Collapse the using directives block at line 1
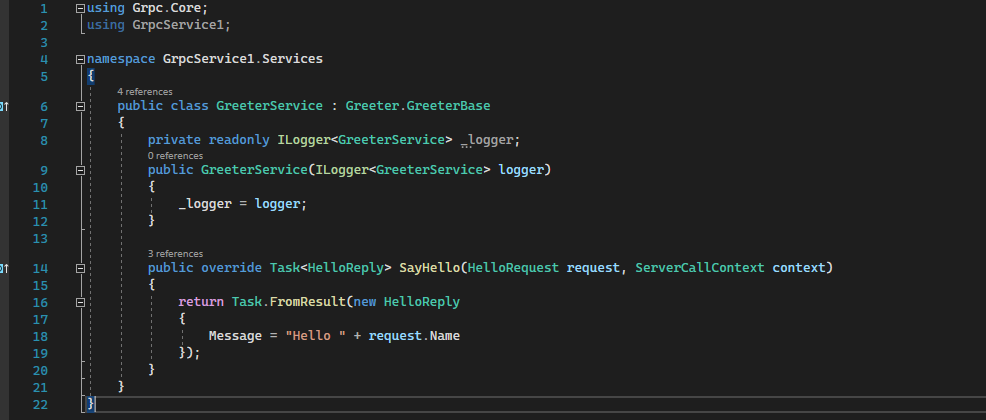Viewport: 986px width, 420px height. click(x=80, y=9)
